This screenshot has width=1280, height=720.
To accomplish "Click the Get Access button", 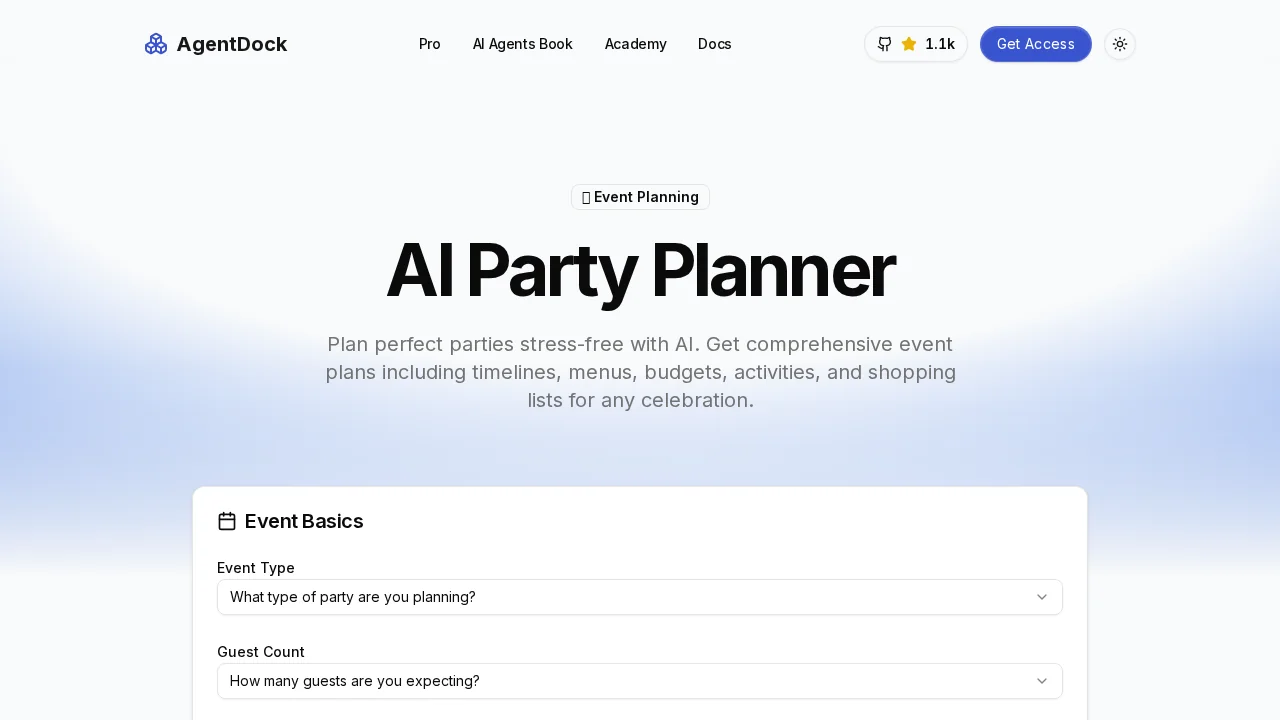I will click(1036, 44).
